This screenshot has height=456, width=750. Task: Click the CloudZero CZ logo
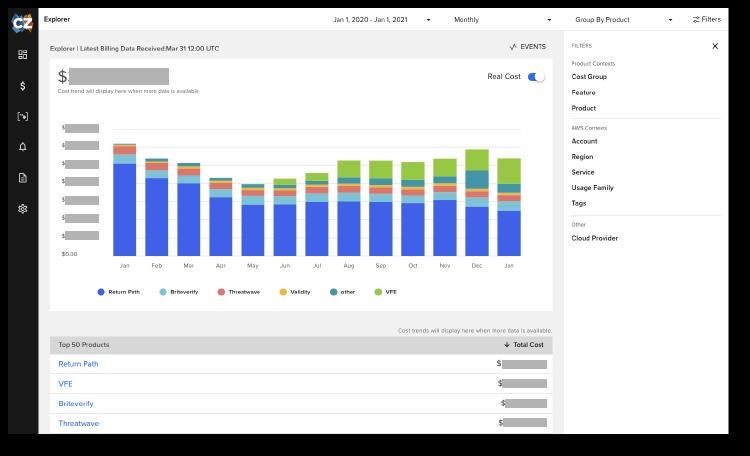[22, 23]
